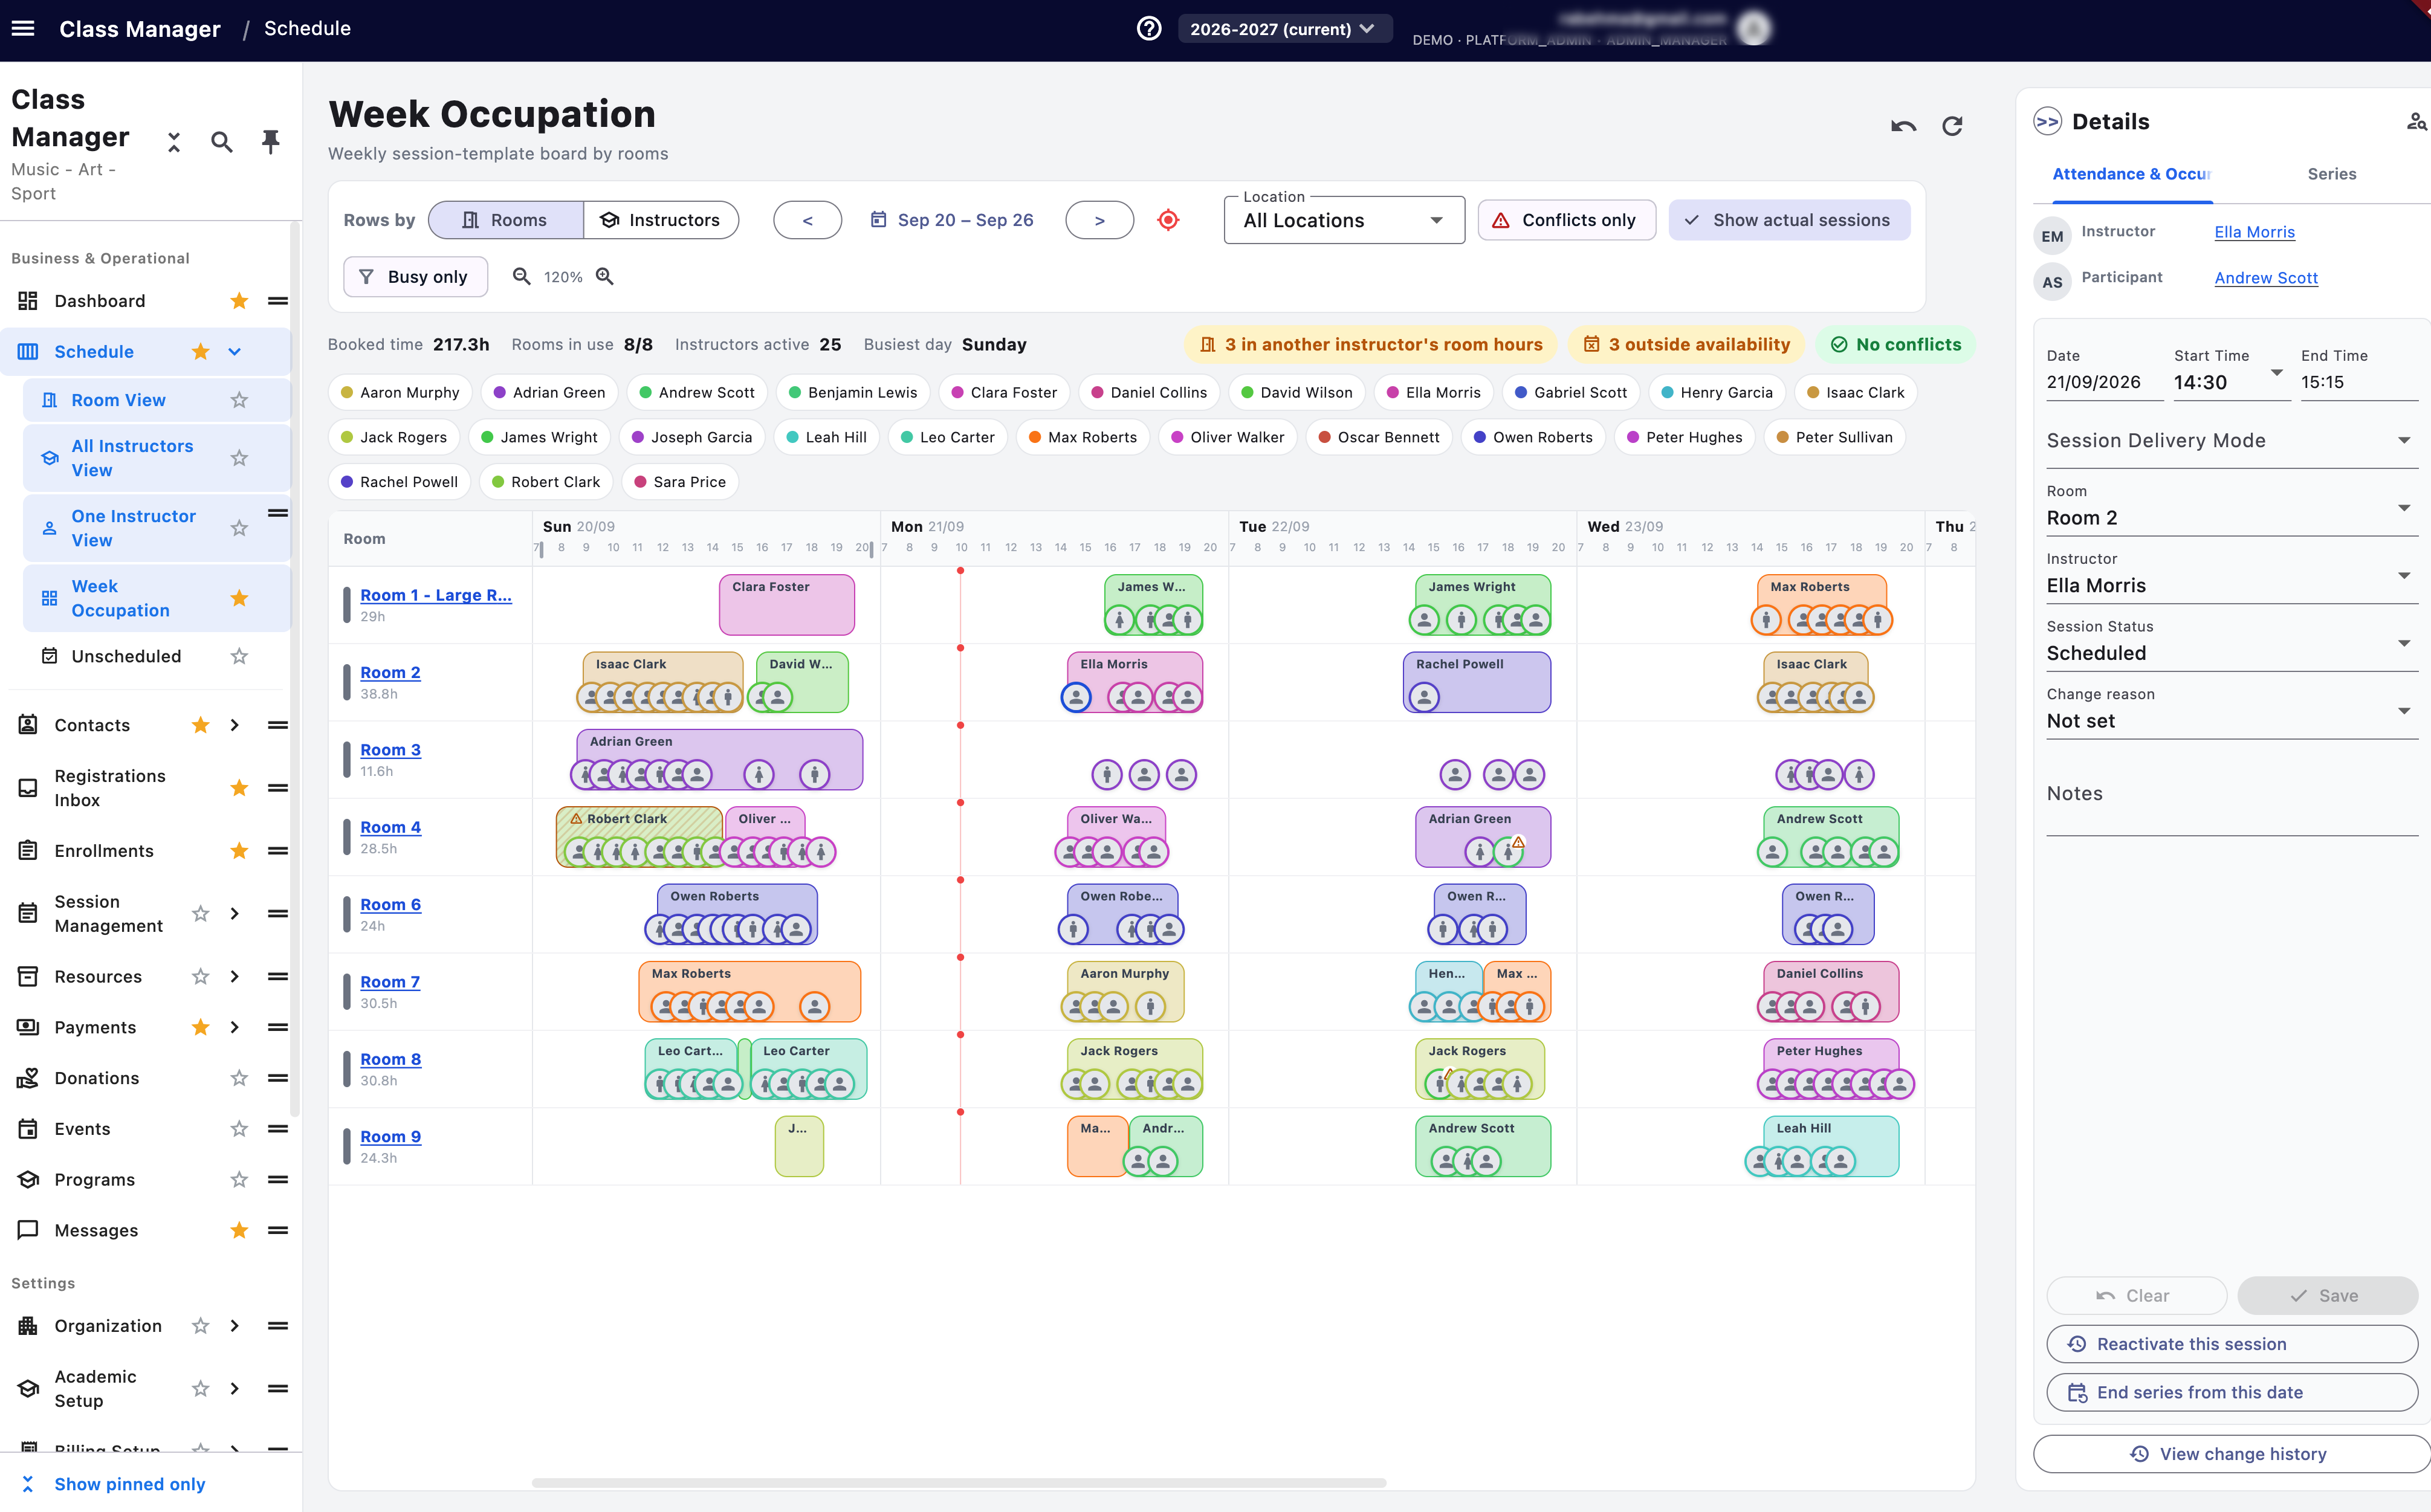
Task: Click the undo arrow icon
Action: click(1903, 127)
